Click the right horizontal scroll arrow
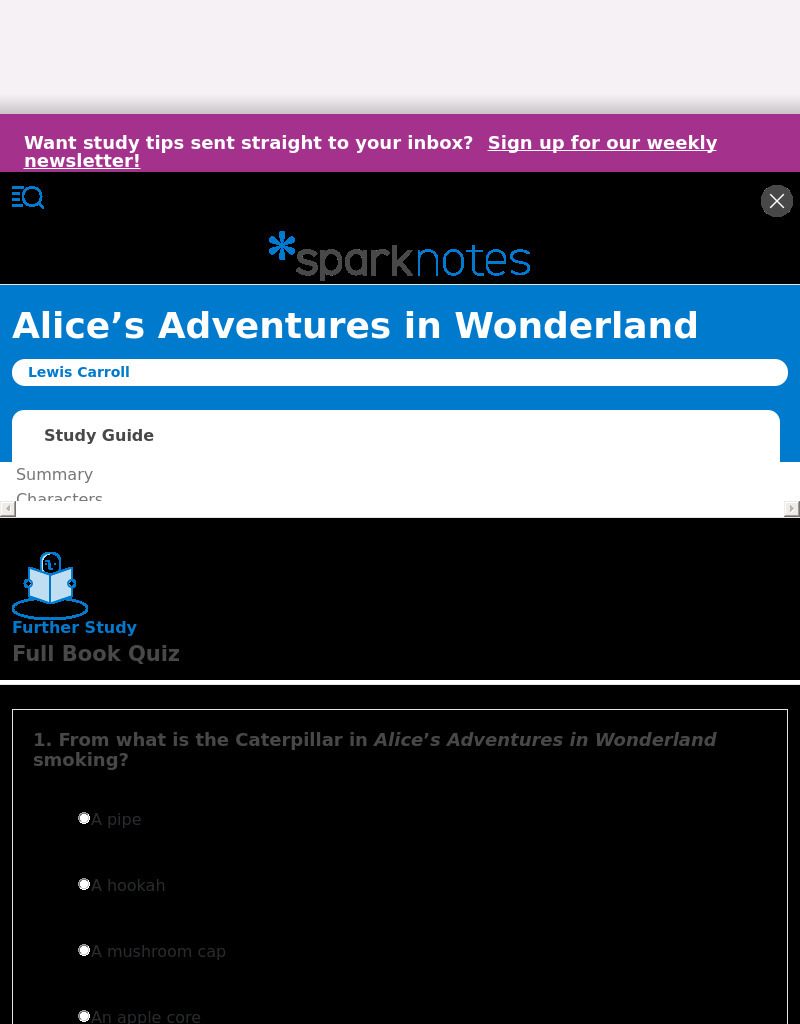The image size is (800, 1024). point(792,508)
